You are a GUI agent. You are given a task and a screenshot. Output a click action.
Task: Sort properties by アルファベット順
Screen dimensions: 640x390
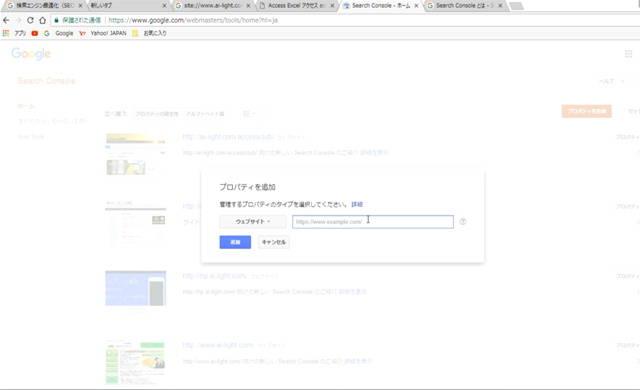pos(205,114)
